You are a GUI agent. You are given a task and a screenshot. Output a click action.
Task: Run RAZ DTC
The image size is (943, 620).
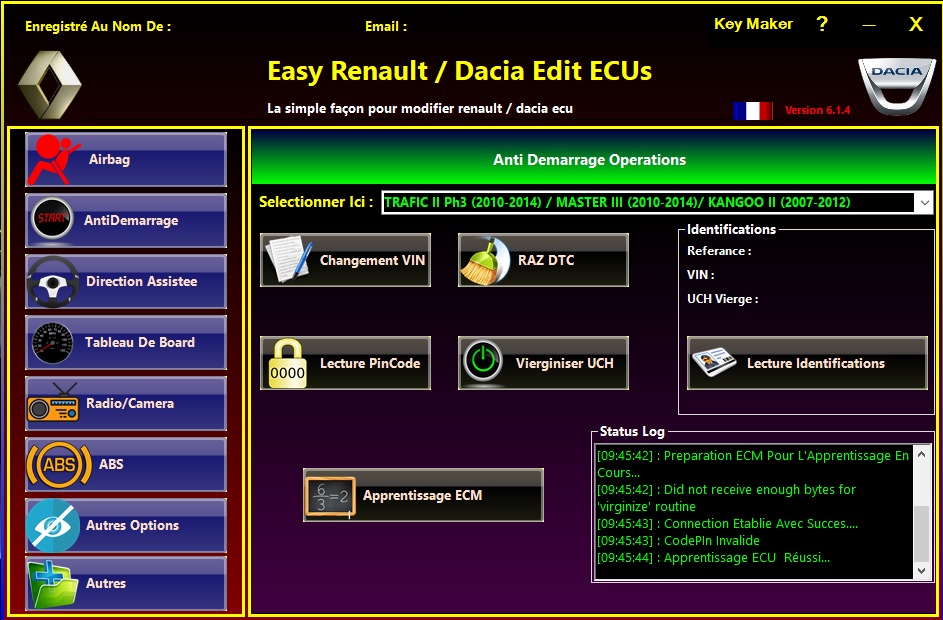click(543, 260)
